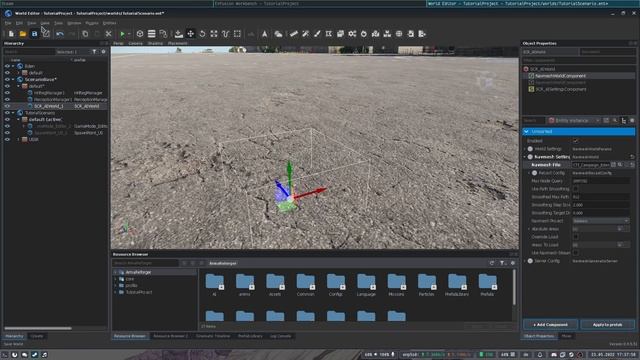Click the globe icon in the toolbar

click(x=399, y=34)
